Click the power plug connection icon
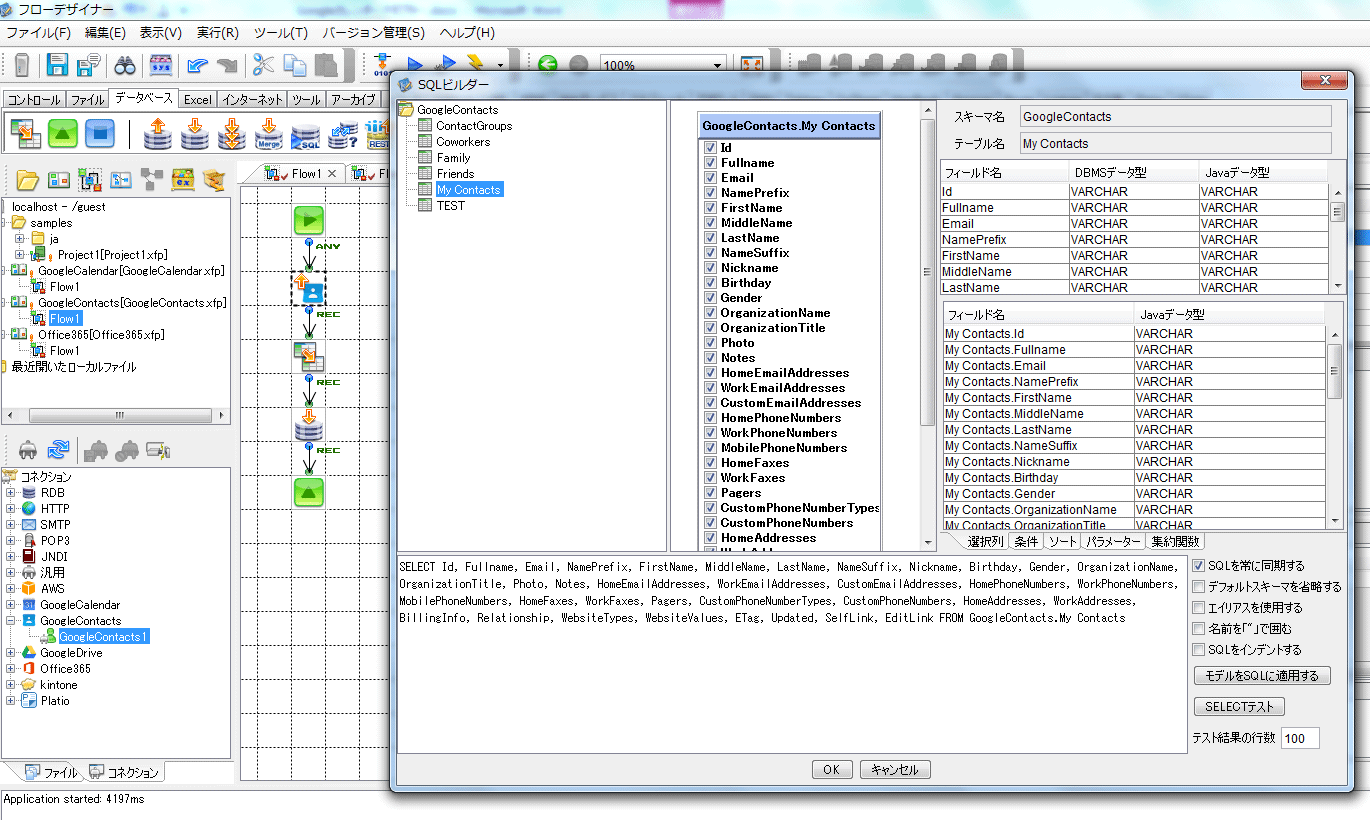 pos(28,450)
